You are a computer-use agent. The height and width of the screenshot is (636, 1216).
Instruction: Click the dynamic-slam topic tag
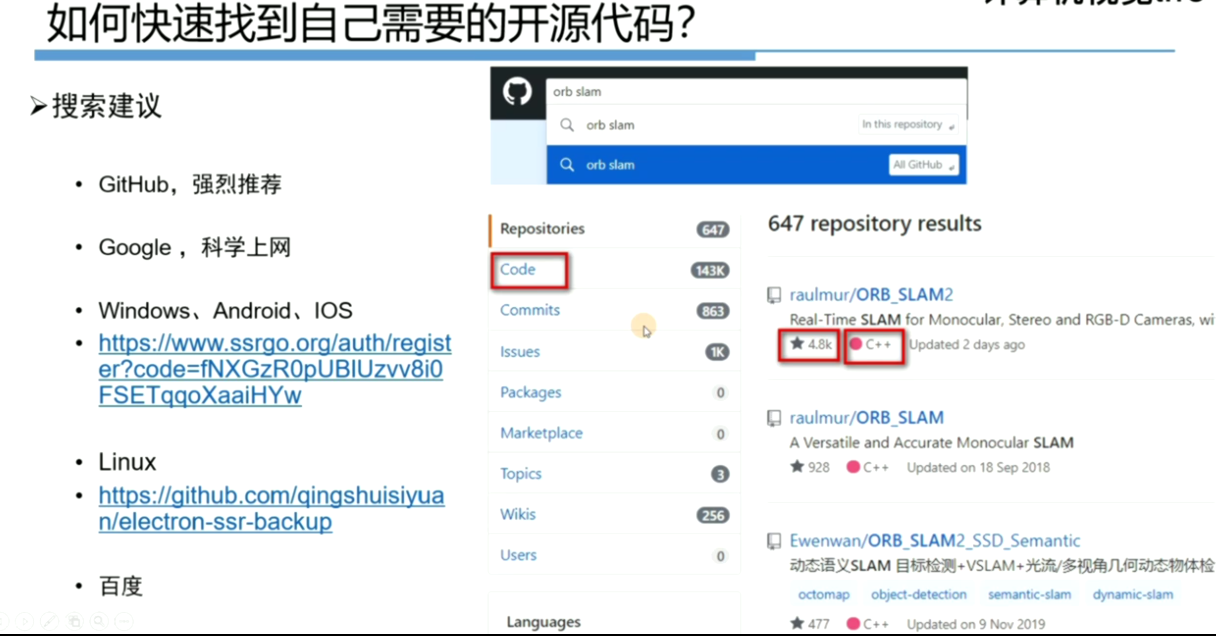coord(1133,595)
